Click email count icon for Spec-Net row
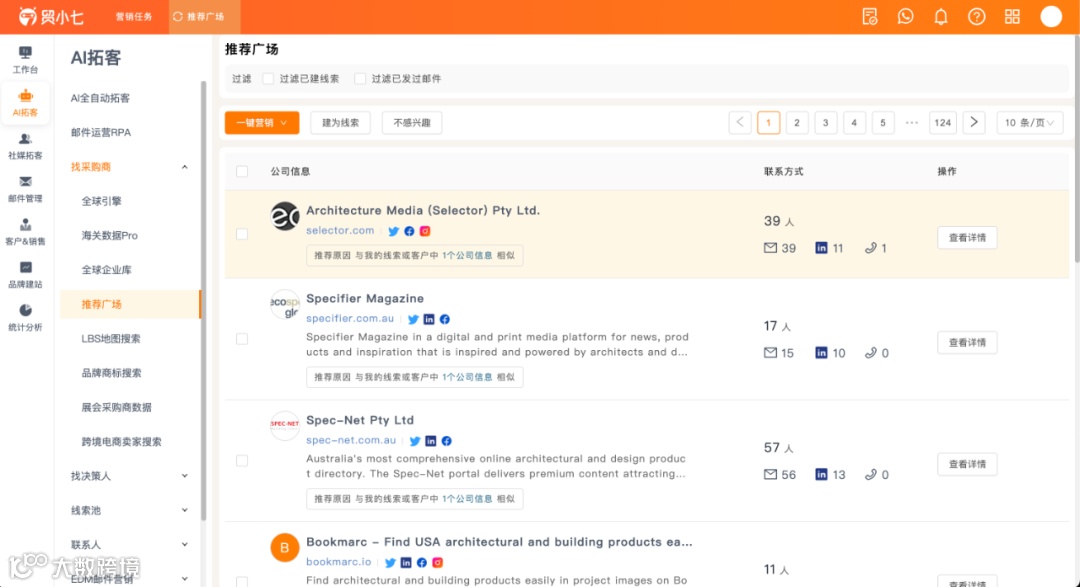This screenshot has height=587, width=1080. tap(770, 474)
